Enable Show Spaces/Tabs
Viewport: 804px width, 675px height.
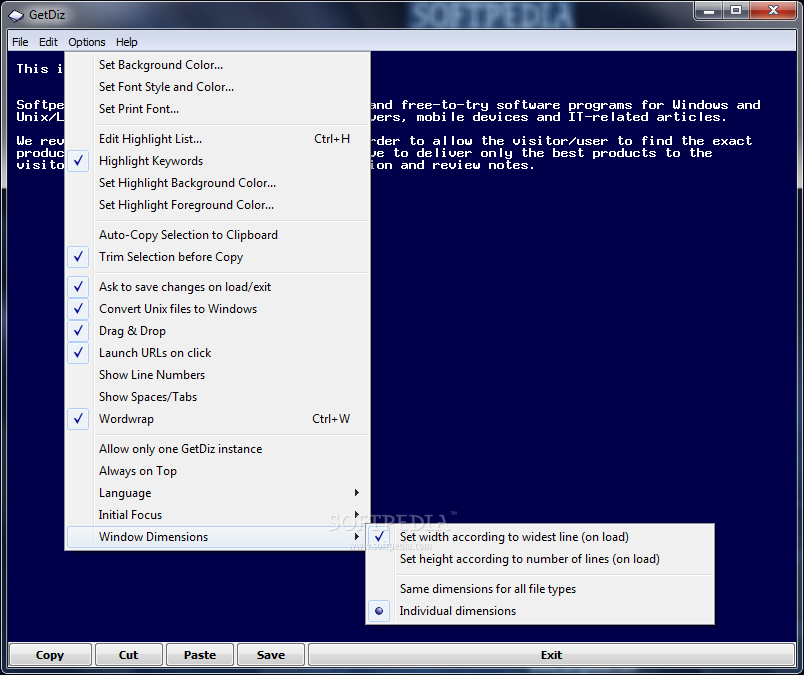pyautogui.click(x=218, y=398)
